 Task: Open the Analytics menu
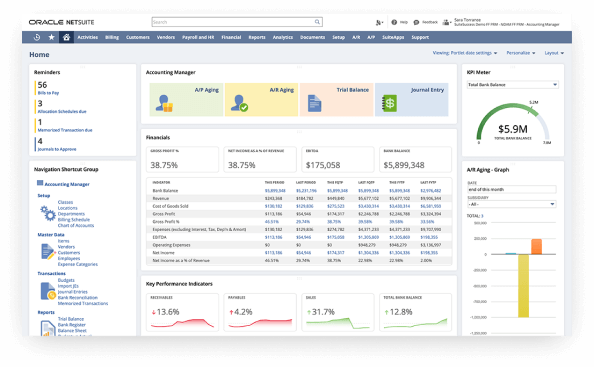tap(283, 37)
